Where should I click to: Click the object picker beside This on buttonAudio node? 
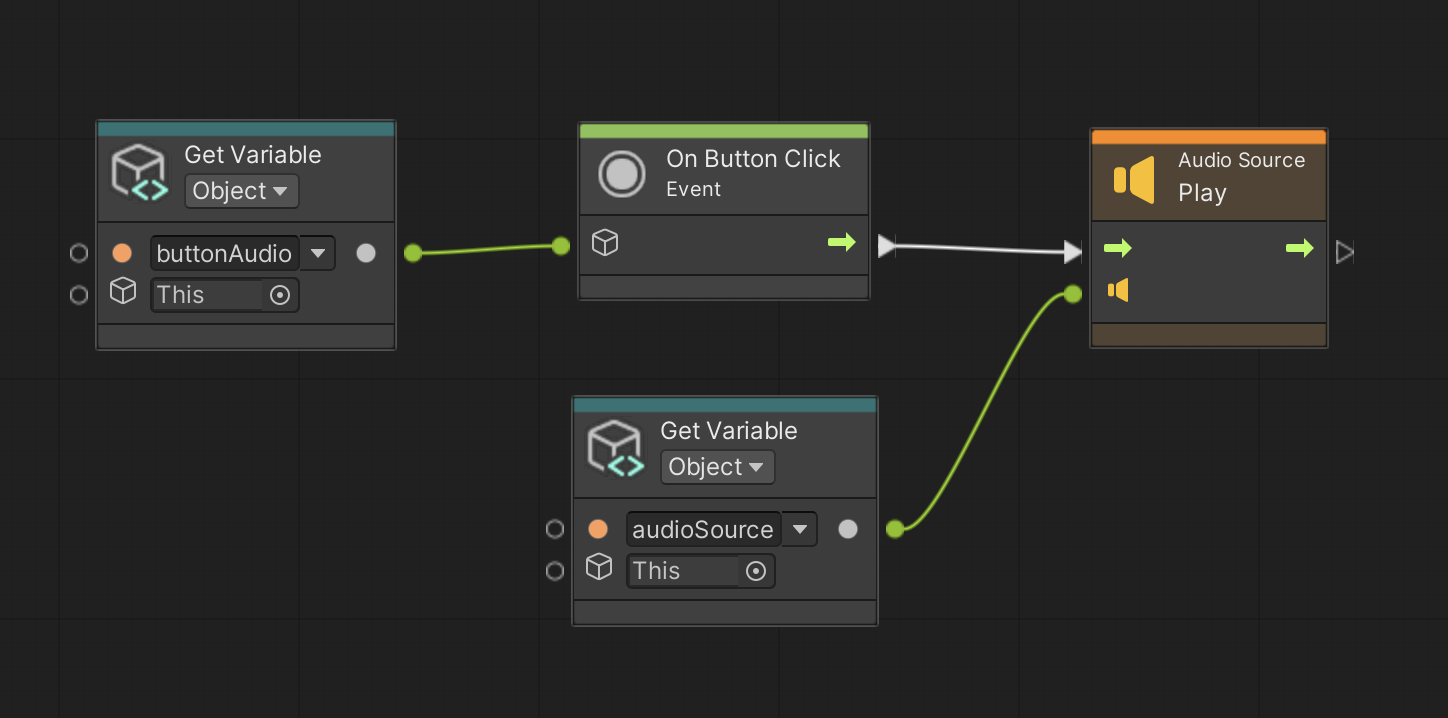point(280,295)
